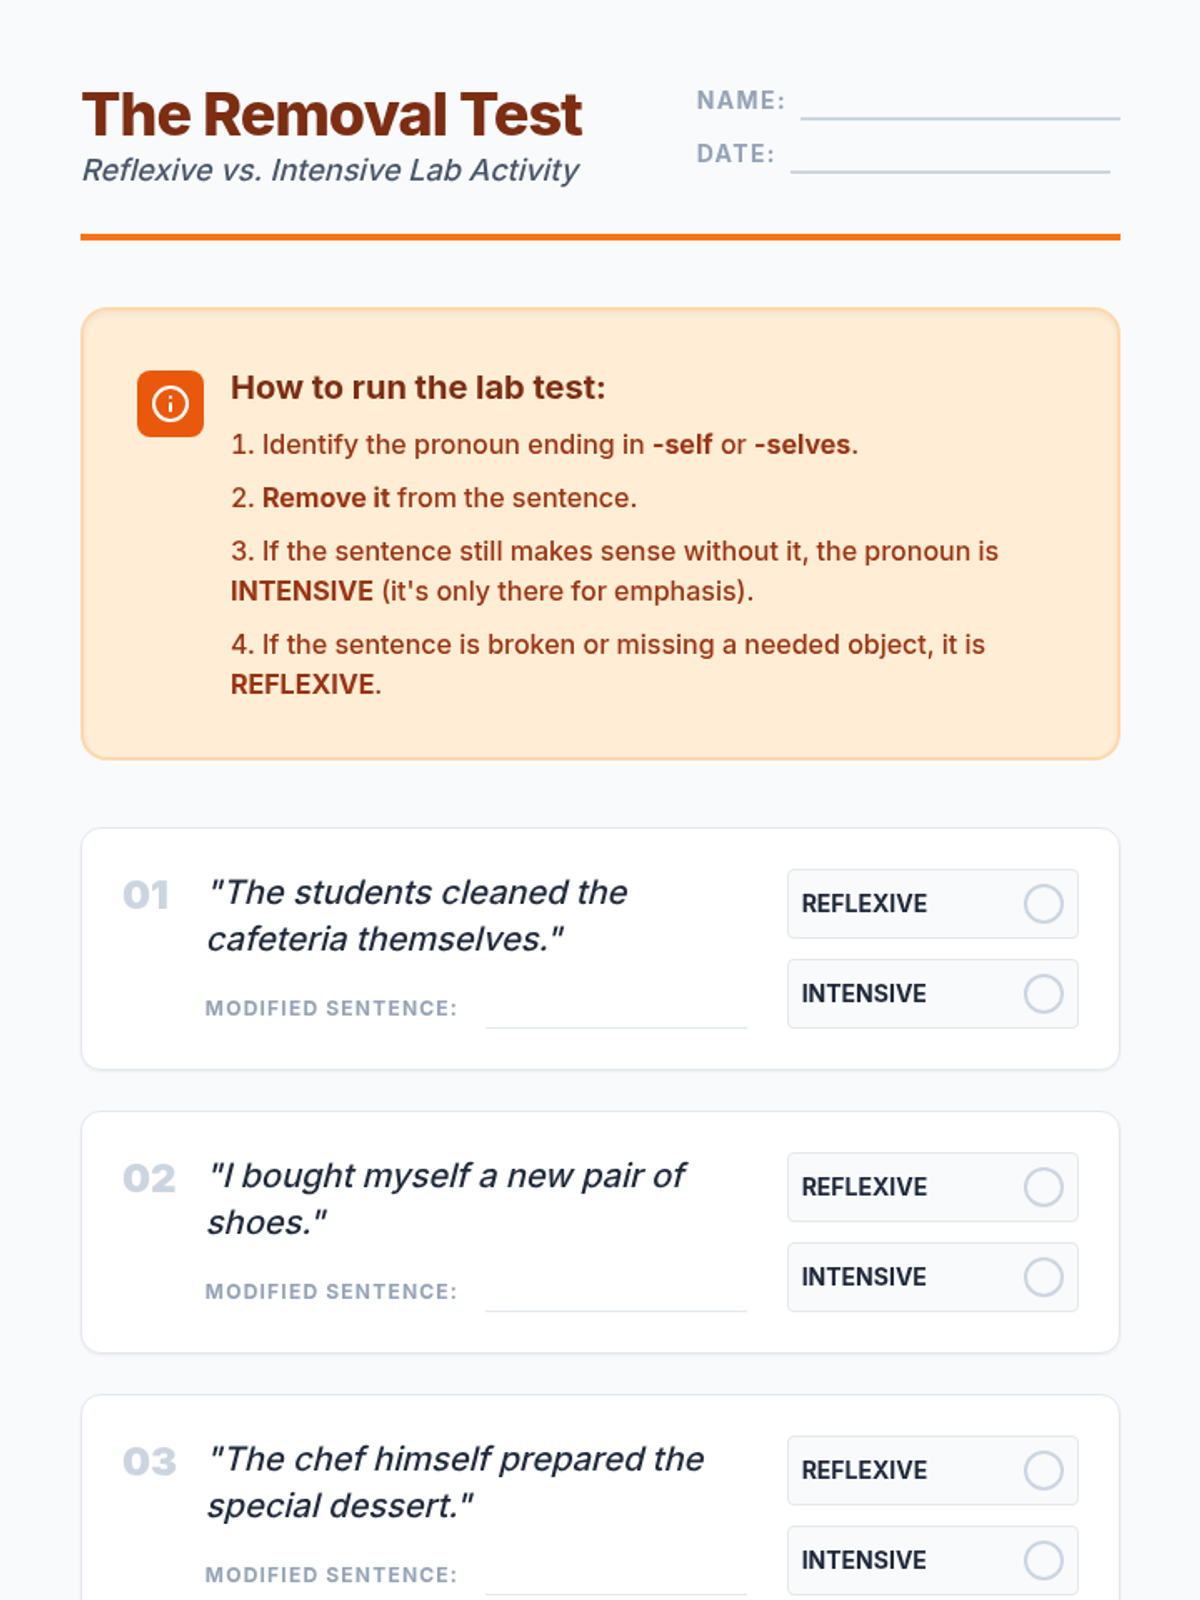Image resolution: width=1200 pixels, height=1600 pixels.
Task: Click modified sentence field for question 03
Action: pos(616,1577)
